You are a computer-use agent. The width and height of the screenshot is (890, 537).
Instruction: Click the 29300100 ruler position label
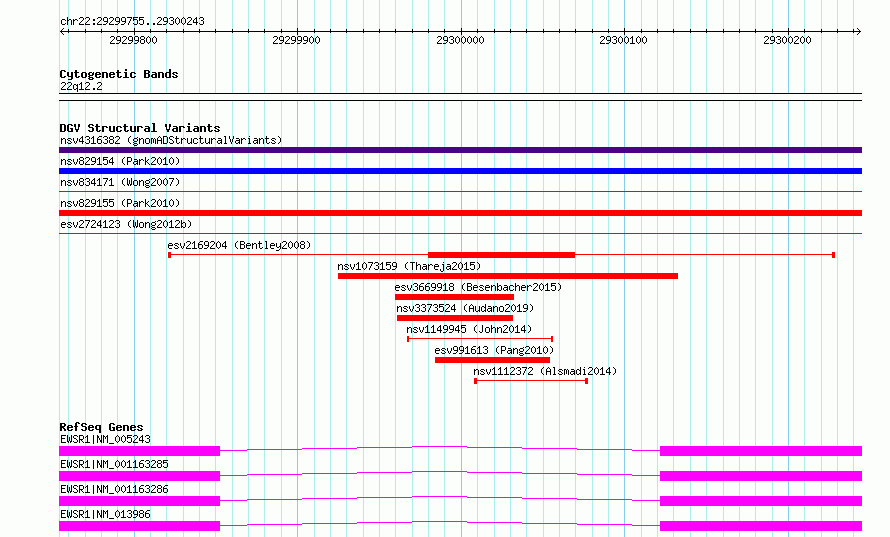pos(623,40)
